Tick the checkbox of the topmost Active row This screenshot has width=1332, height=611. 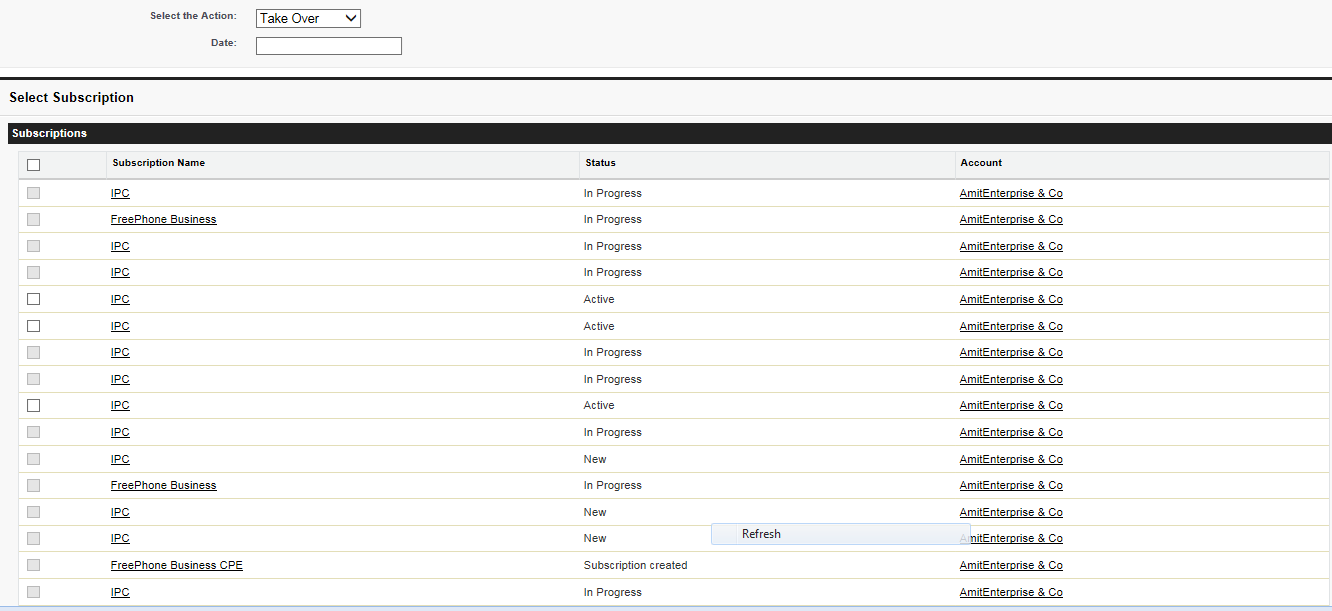pos(34,299)
